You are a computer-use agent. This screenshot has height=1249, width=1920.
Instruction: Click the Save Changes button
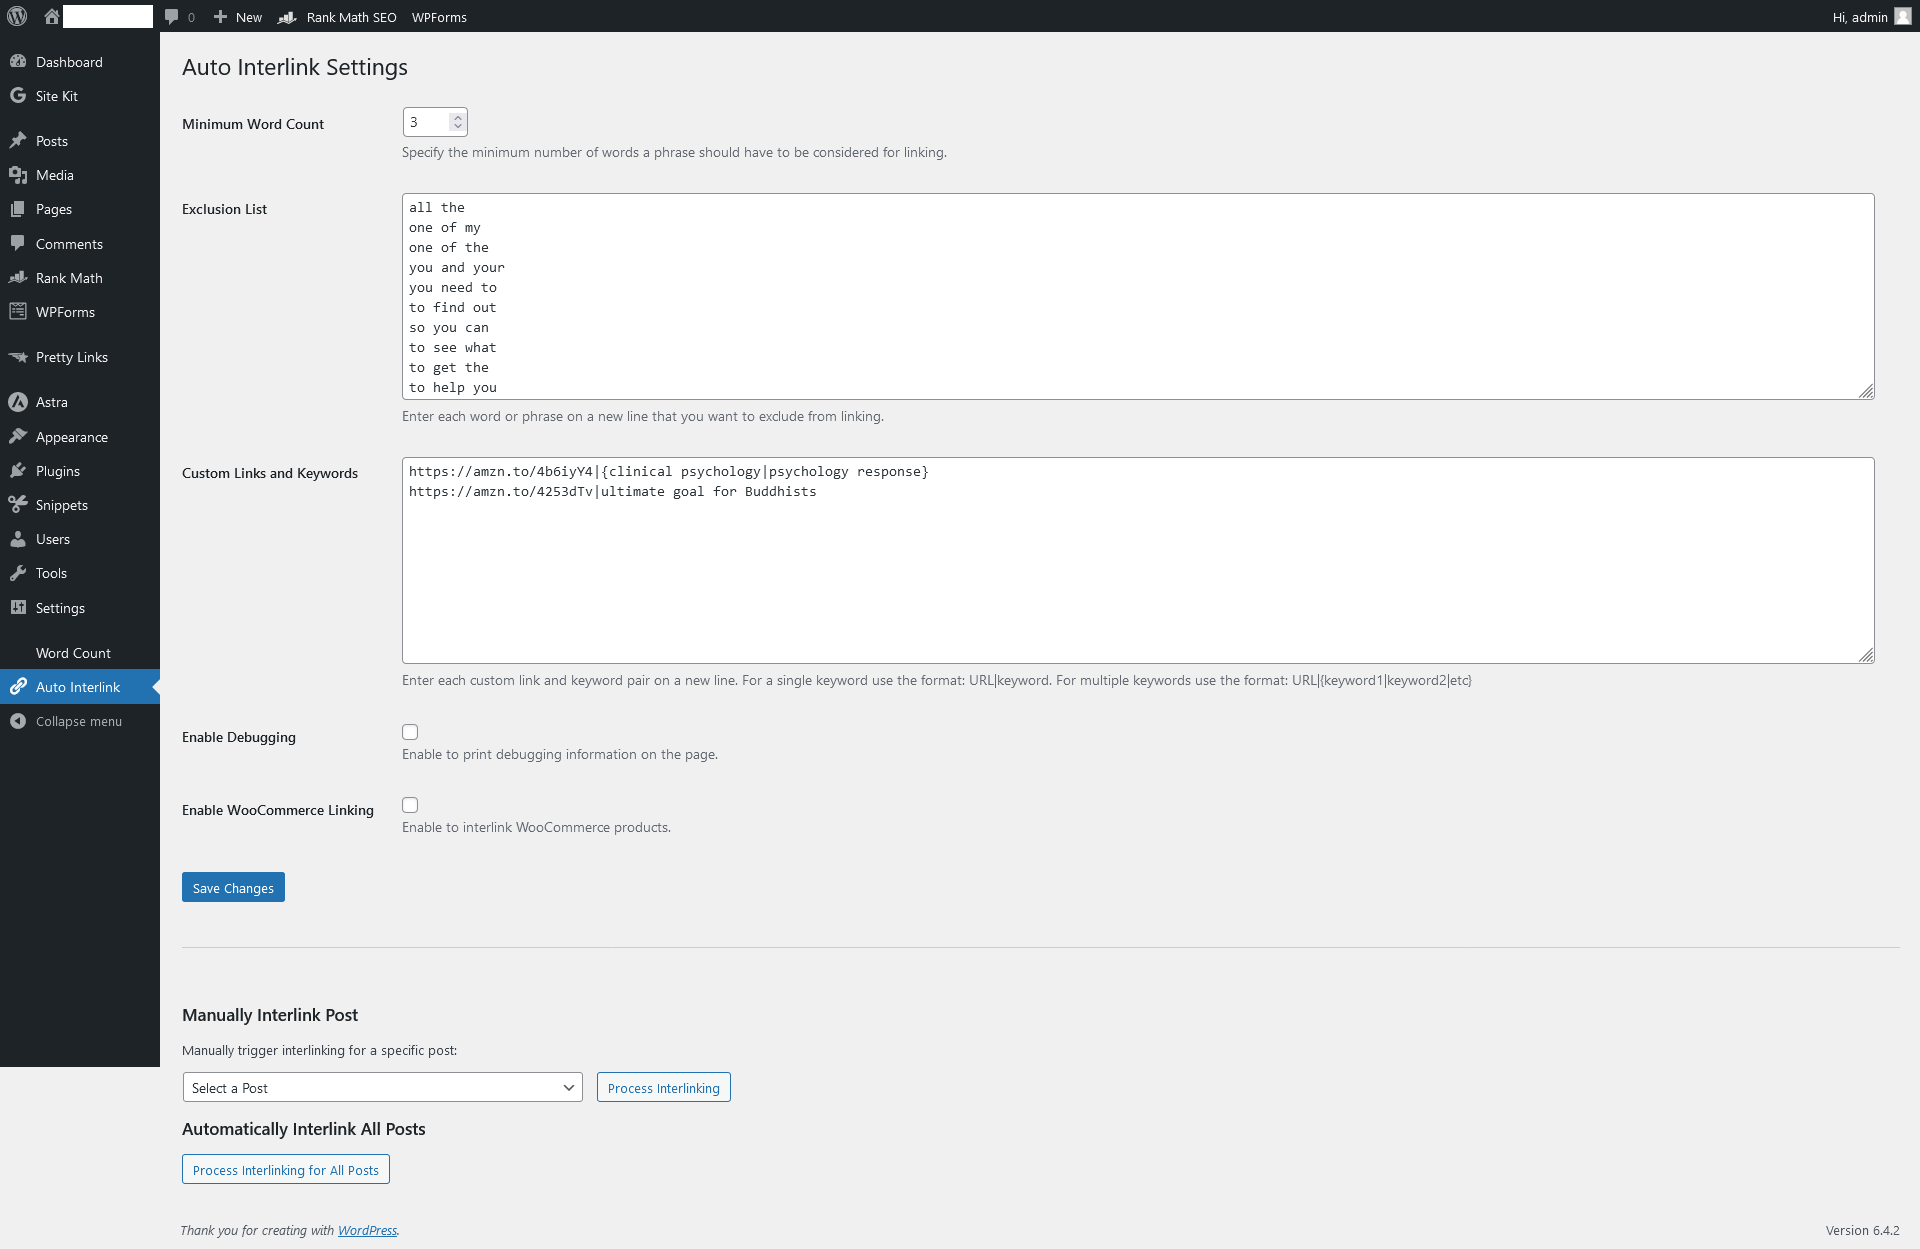click(x=232, y=887)
